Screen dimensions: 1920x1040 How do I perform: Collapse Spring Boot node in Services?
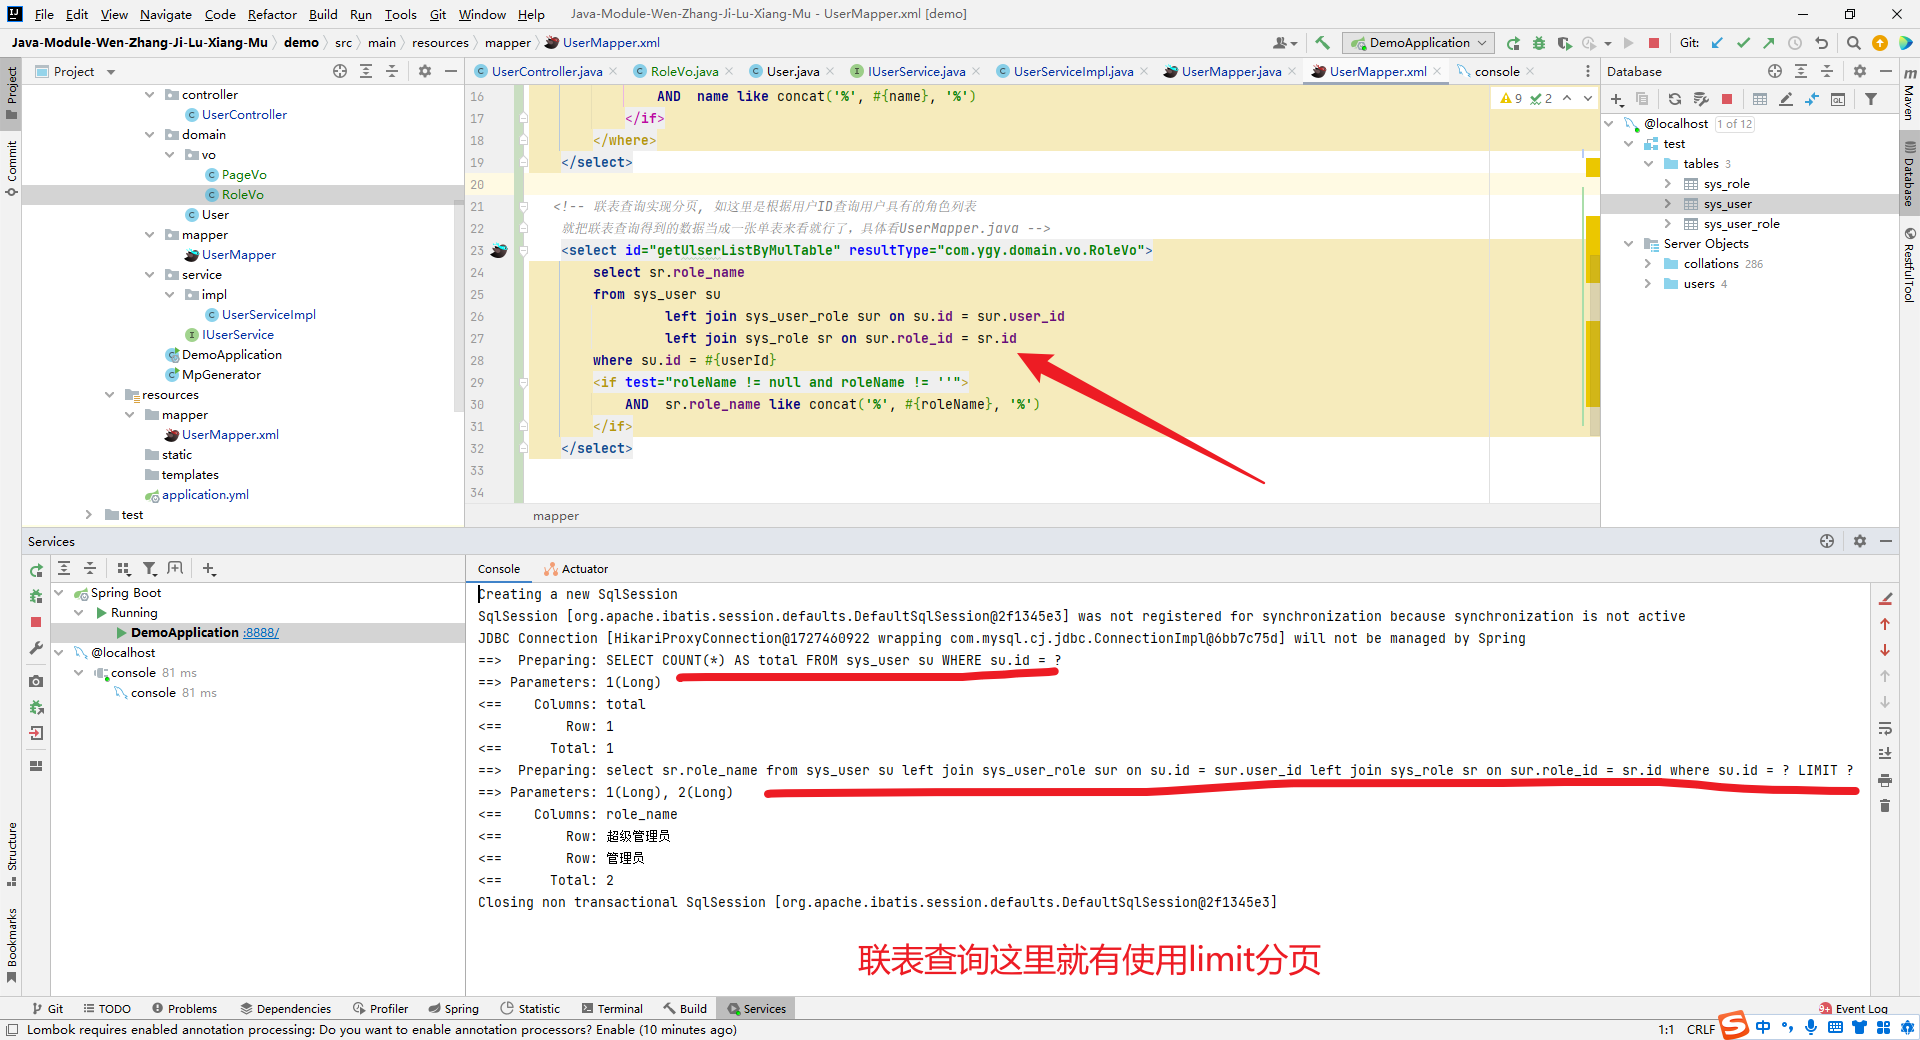(x=58, y=593)
